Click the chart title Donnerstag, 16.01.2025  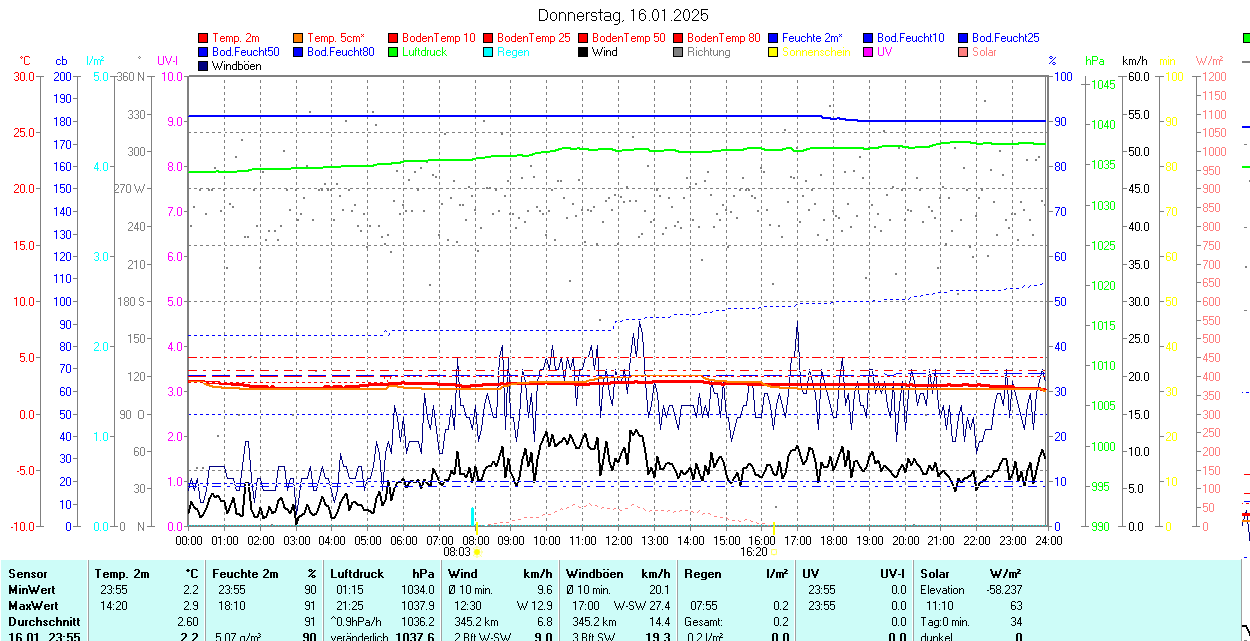tap(623, 15)
